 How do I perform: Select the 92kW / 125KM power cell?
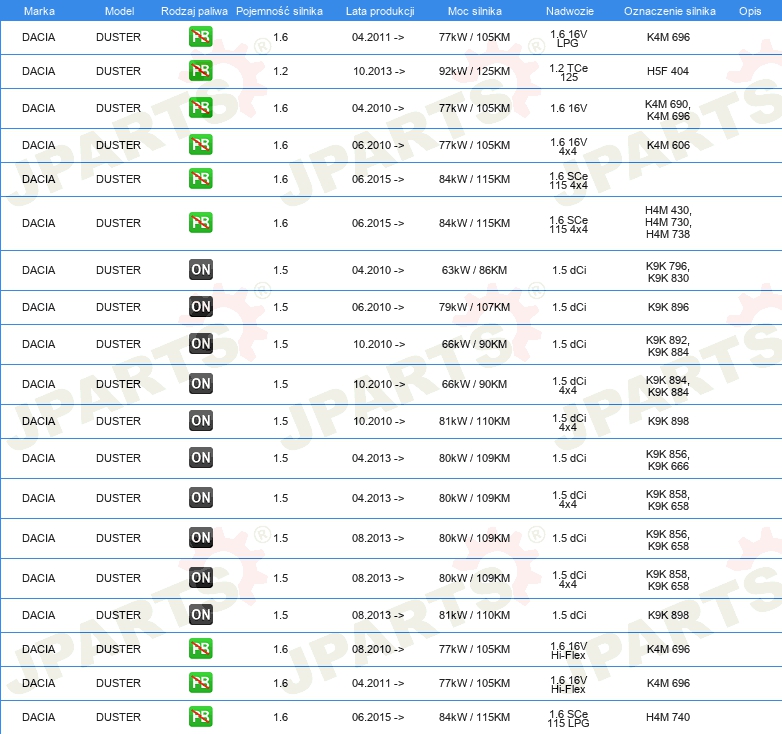click(474, 71)
